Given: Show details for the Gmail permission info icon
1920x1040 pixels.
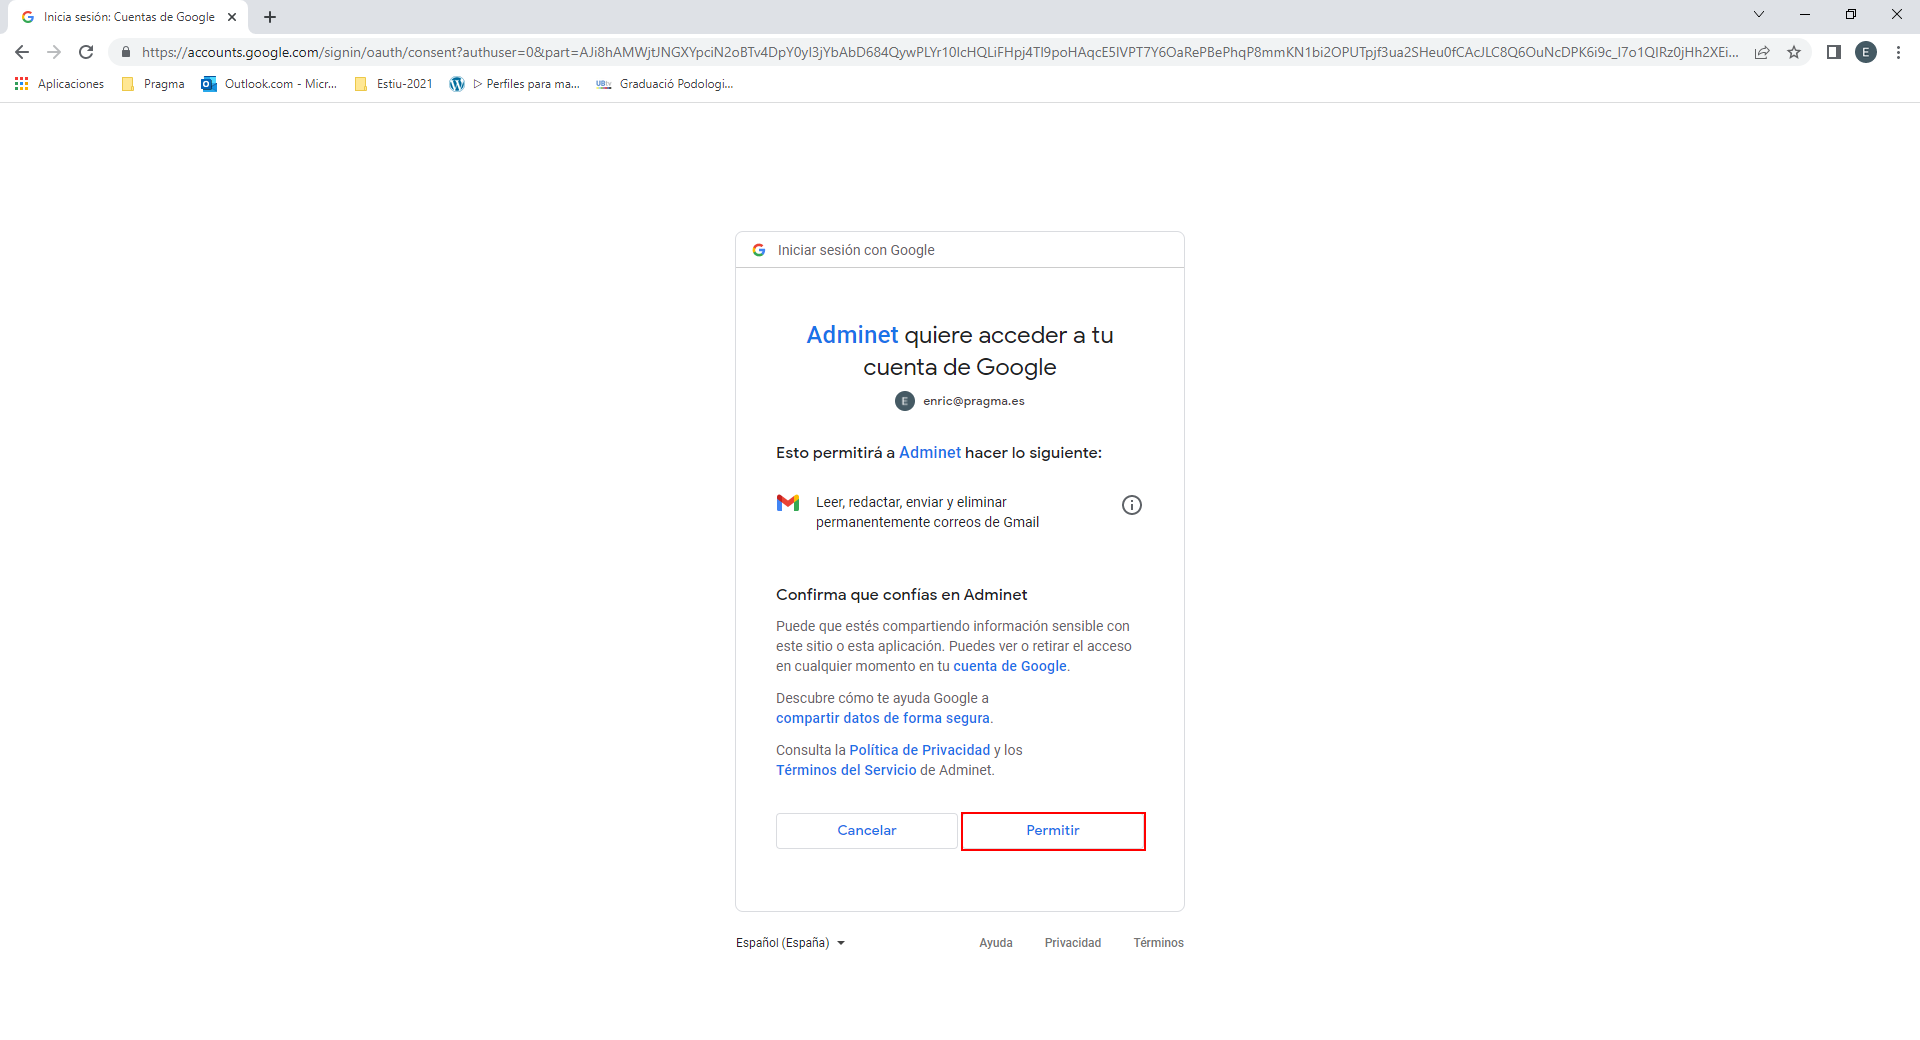Looking at the screenshot, I should pos(1132,505).
